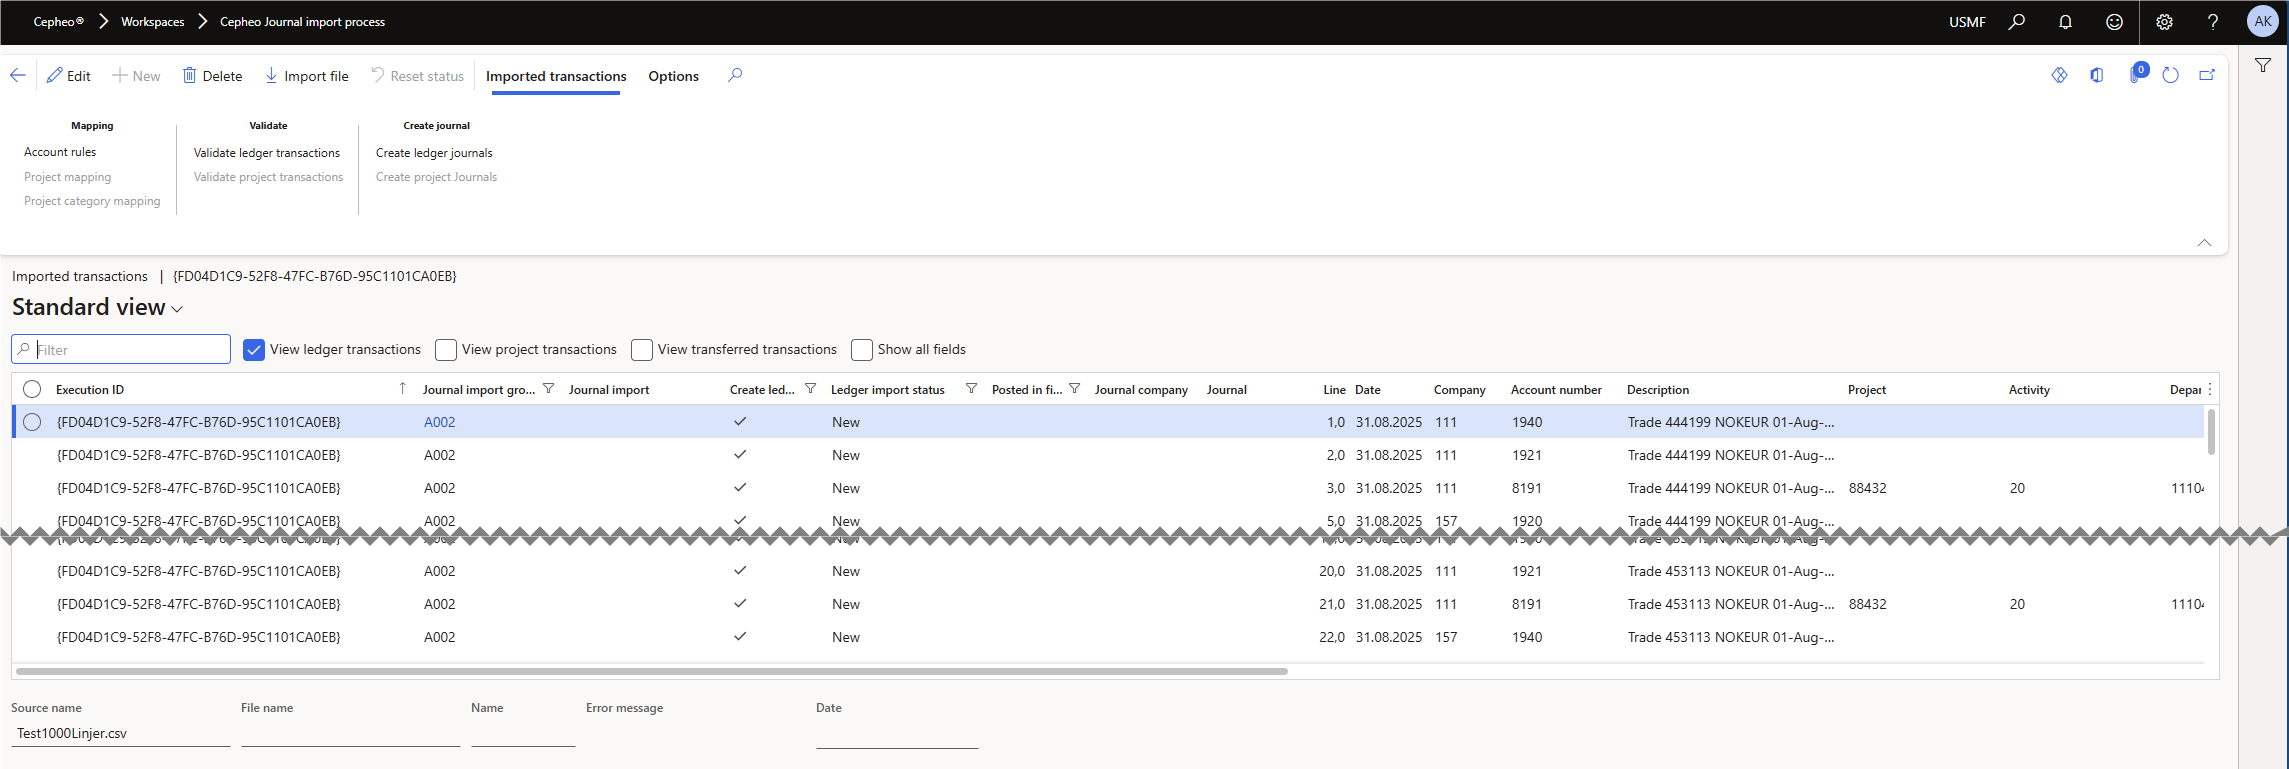The height and width of the screenshot is (769, 2289).
Task: Open the notifications bell icon
Action: pos(2065,22)
